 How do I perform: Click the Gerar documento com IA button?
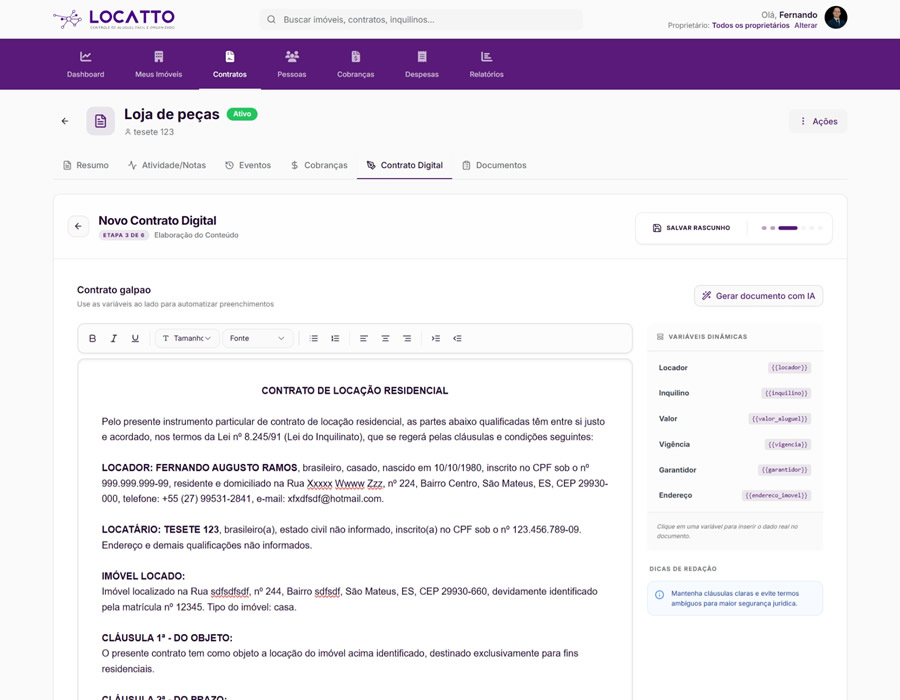(758, 296)
